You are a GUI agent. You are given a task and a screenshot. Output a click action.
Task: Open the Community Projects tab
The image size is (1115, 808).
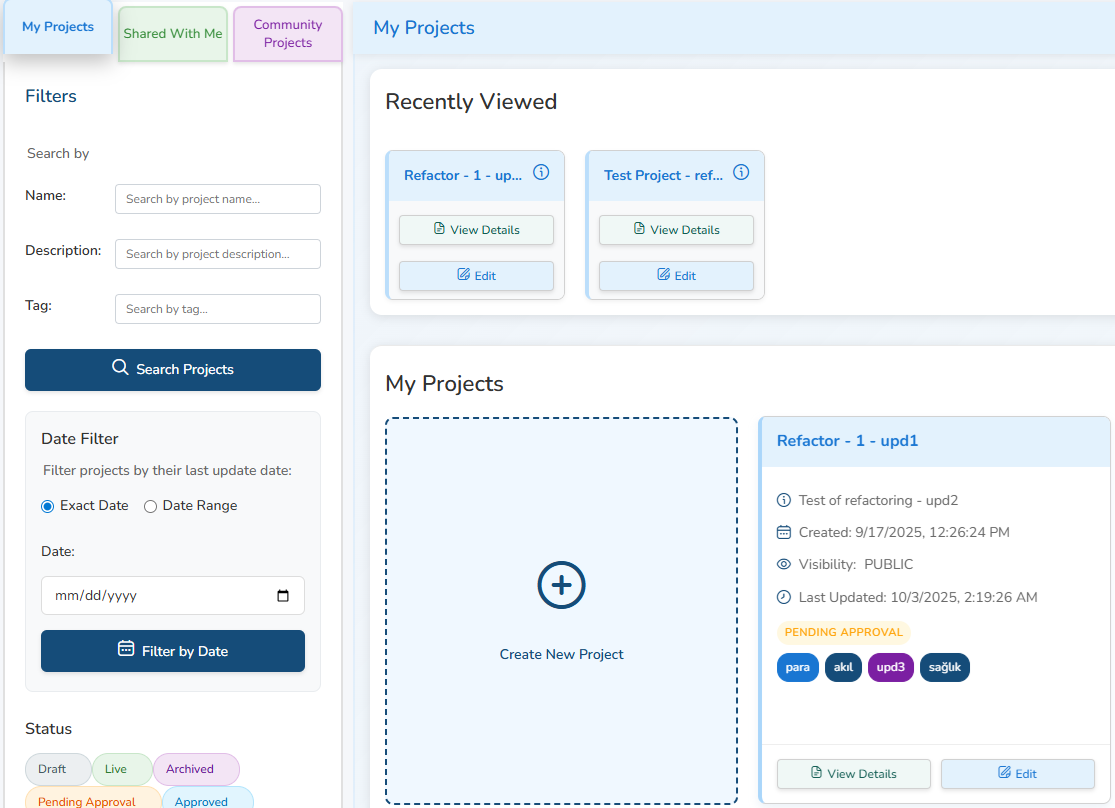click(288, 34)
